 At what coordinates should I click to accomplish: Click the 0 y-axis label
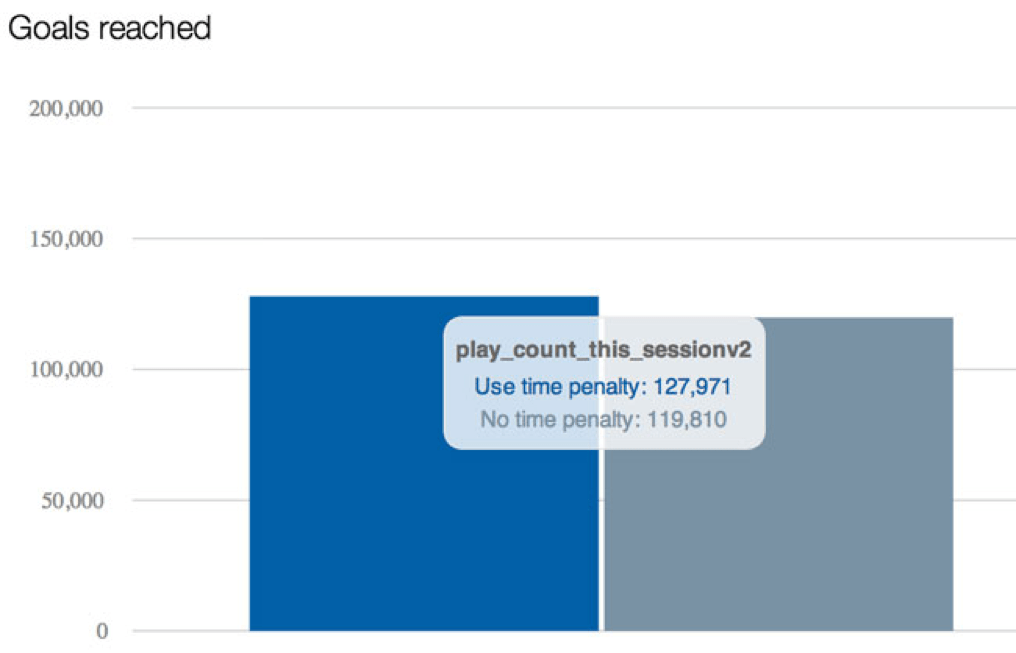102,631
